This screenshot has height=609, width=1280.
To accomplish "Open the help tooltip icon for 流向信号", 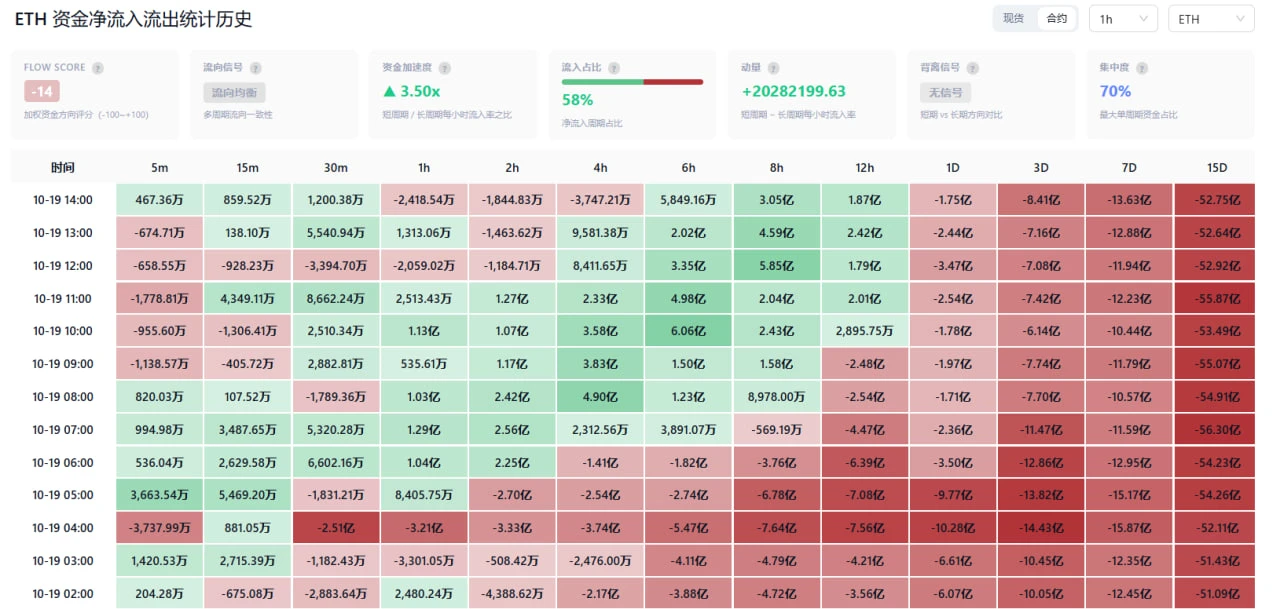I will pos(255,68).
